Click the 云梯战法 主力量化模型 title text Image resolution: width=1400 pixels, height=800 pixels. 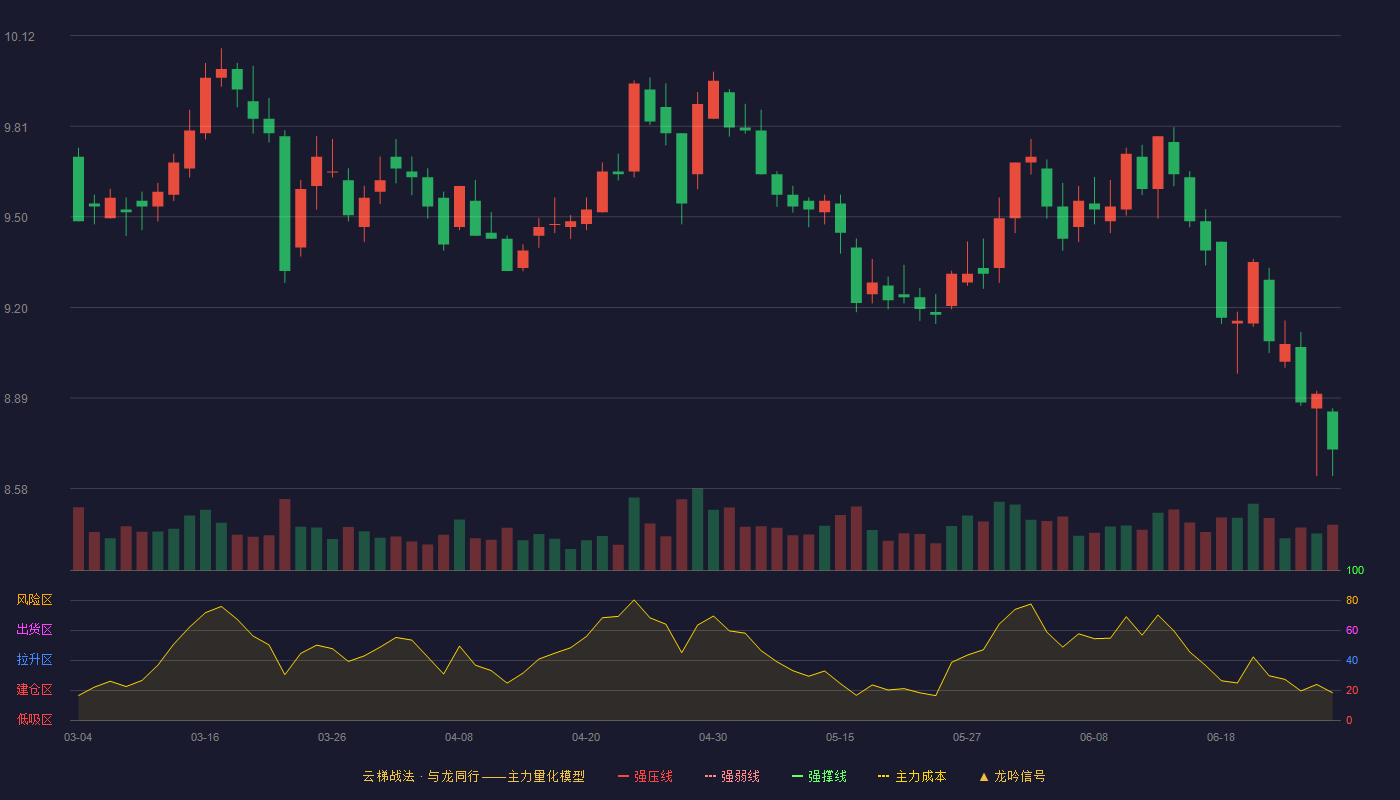click(x=474, y=776)
